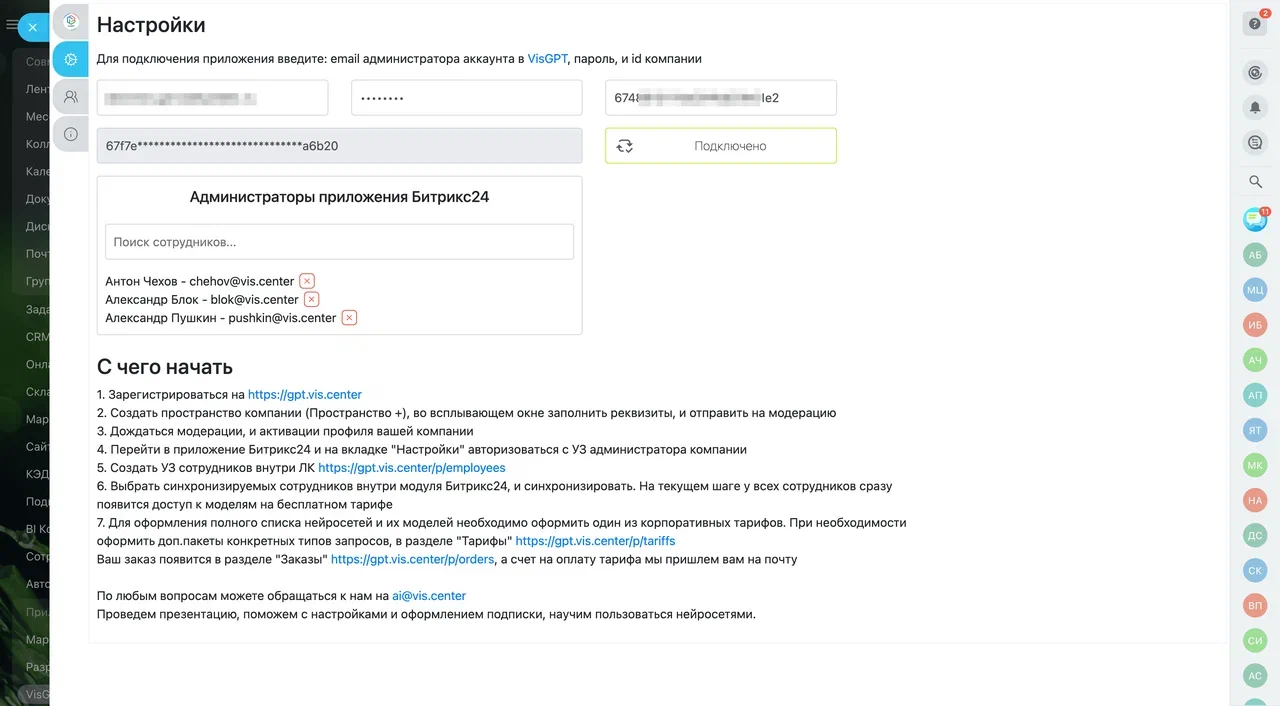Image resolution: width=1280 pixels, height=706 pixels.
Task: Remove Александр Блок from administrators
Action: point(311,299)
